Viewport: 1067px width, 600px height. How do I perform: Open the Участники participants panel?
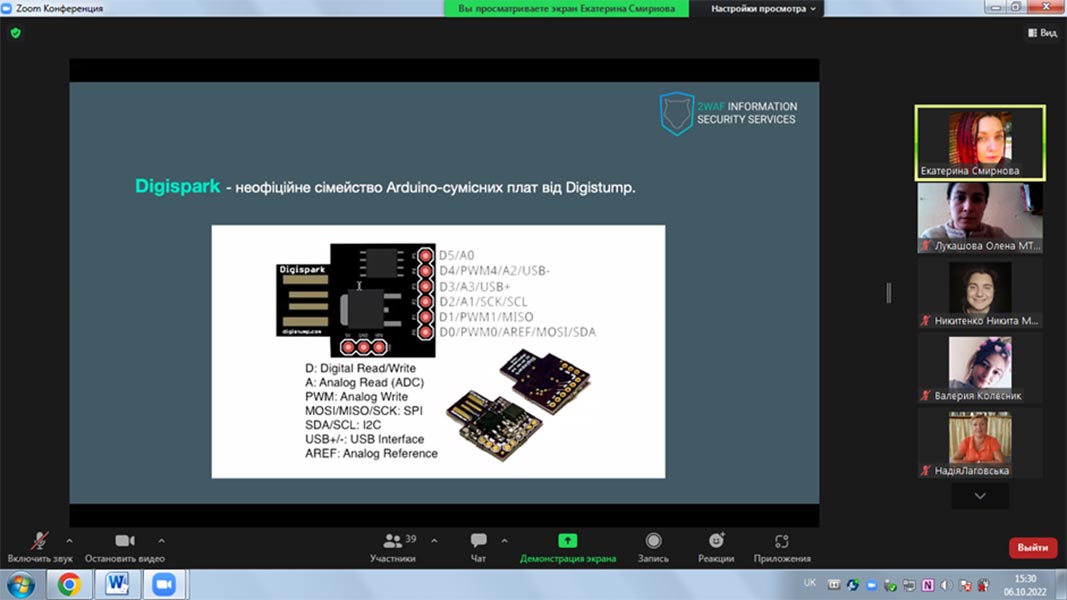[393, 548]
